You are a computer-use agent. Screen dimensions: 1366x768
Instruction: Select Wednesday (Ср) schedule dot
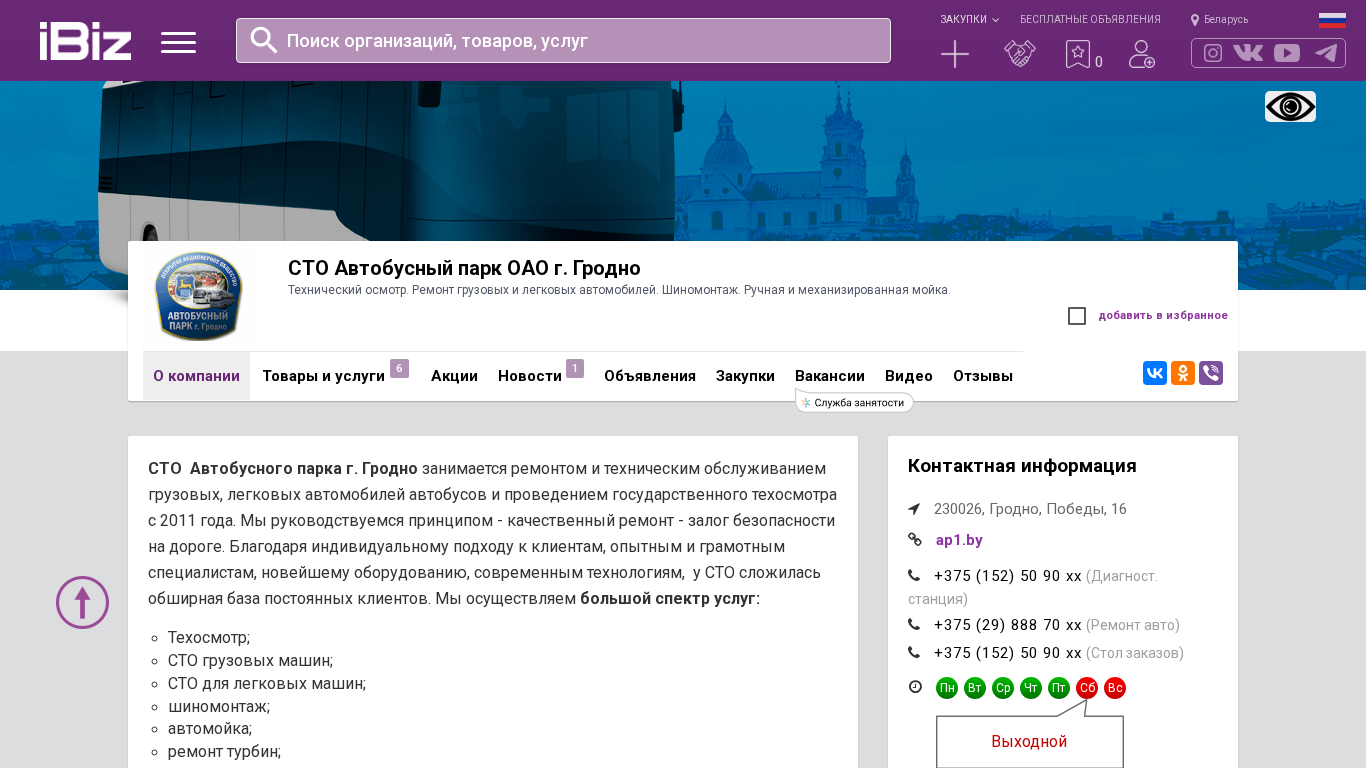[1003, 688]
